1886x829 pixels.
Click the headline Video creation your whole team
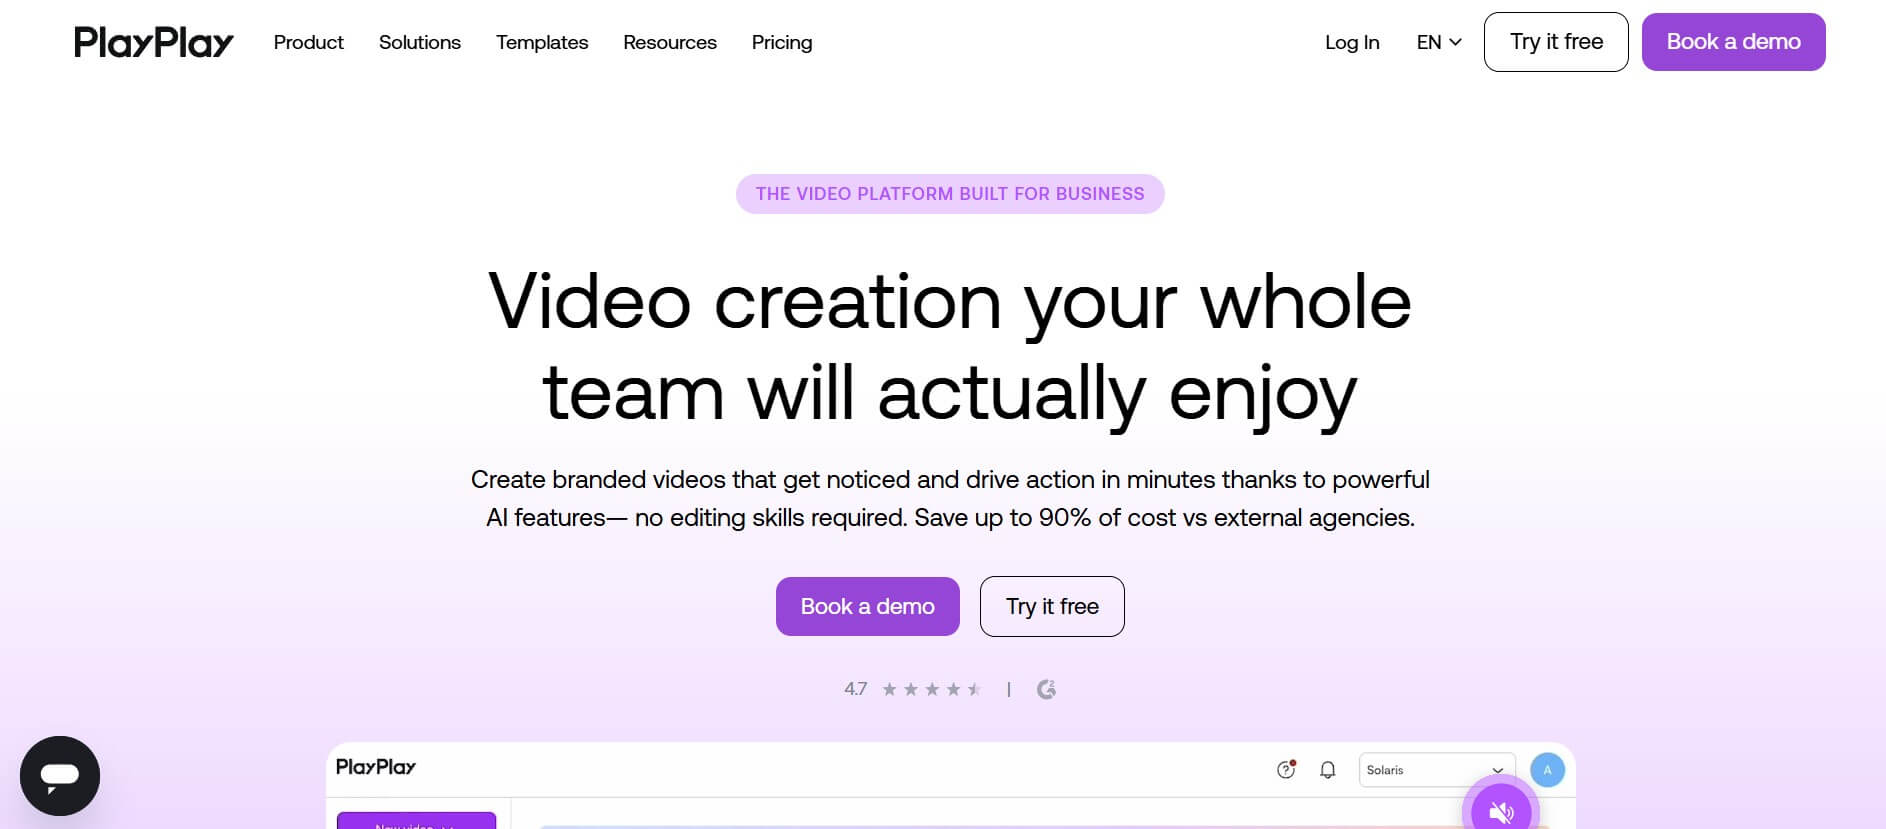pyautogui.click(x=950, y=347)
